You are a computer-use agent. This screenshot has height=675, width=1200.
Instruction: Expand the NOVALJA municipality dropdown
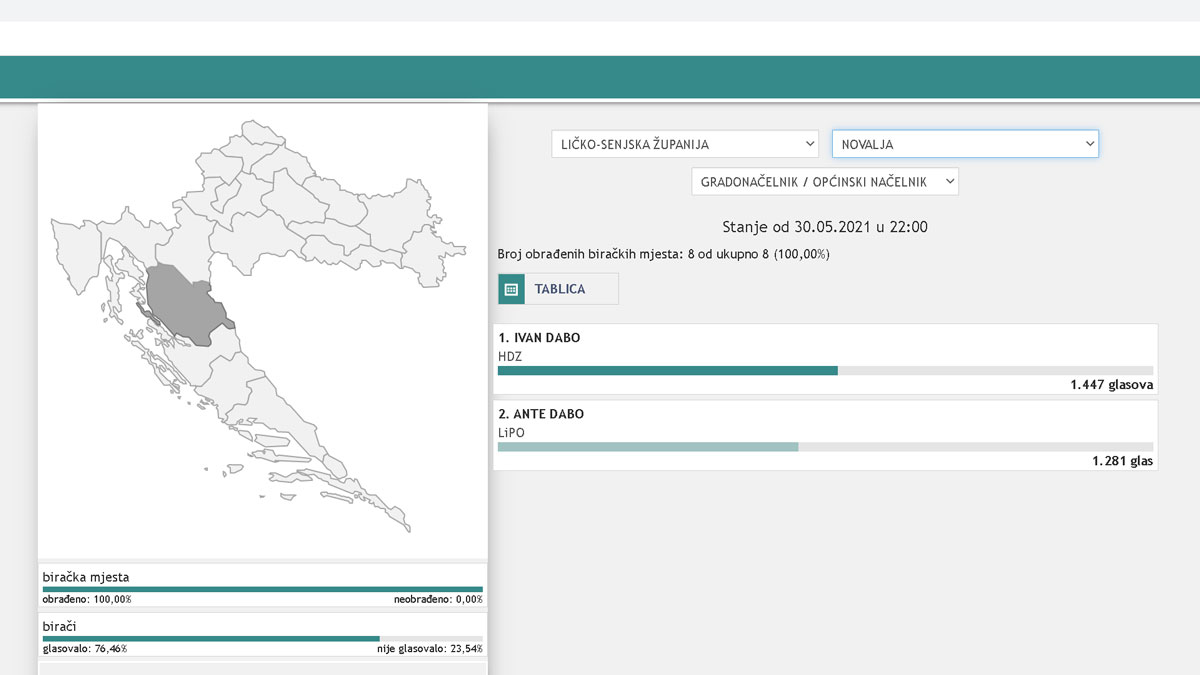(x=965, y=144)
